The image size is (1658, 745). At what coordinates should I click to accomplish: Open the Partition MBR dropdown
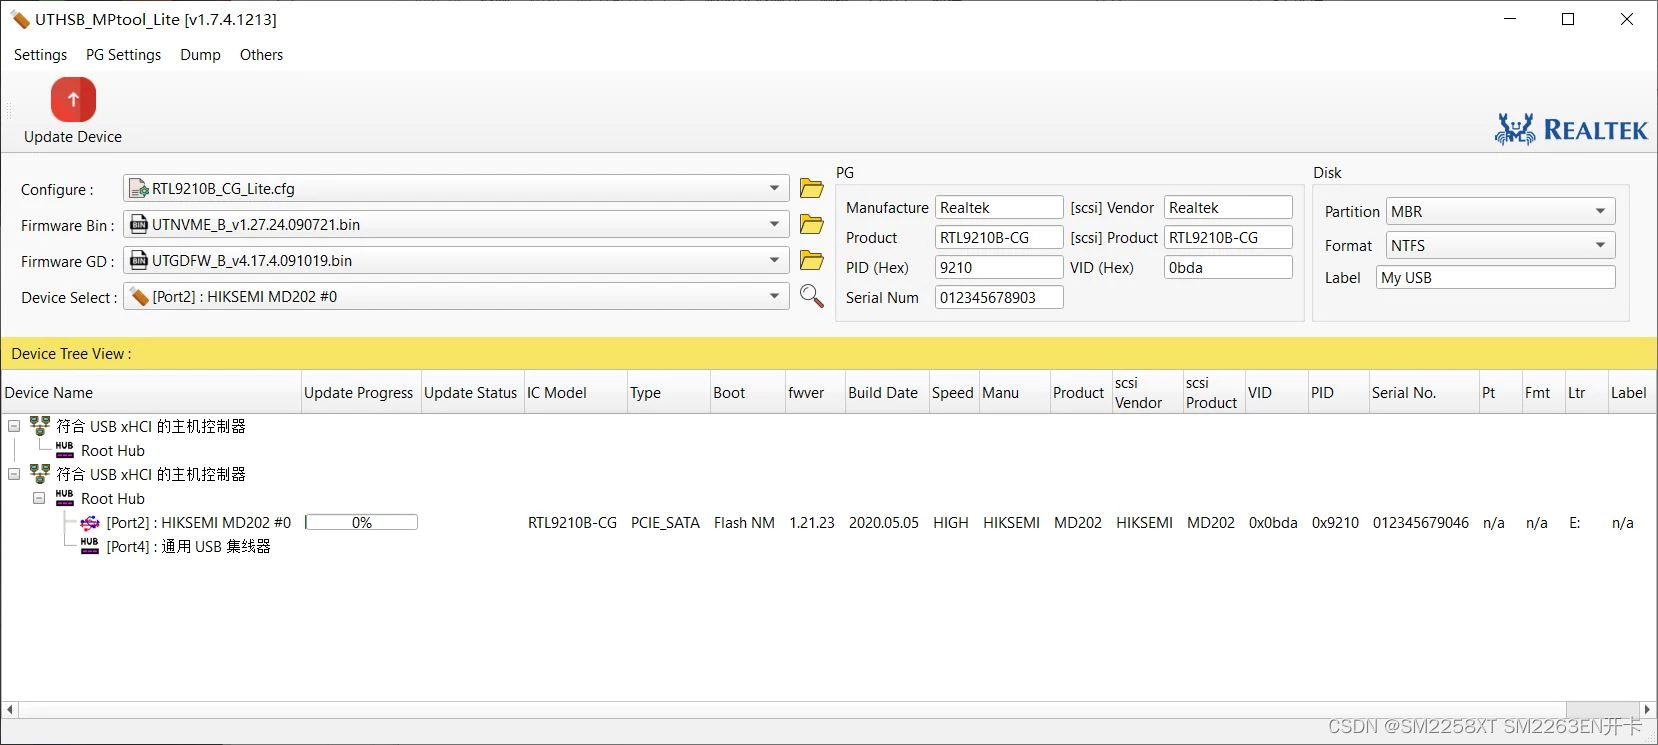tap(1600, 211)
